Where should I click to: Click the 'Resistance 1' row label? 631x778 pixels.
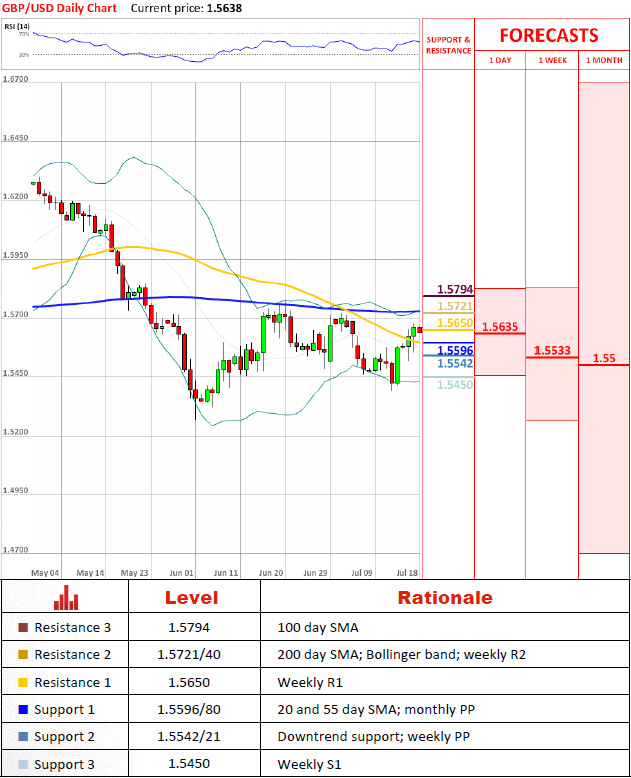click(x=72, y=682)
